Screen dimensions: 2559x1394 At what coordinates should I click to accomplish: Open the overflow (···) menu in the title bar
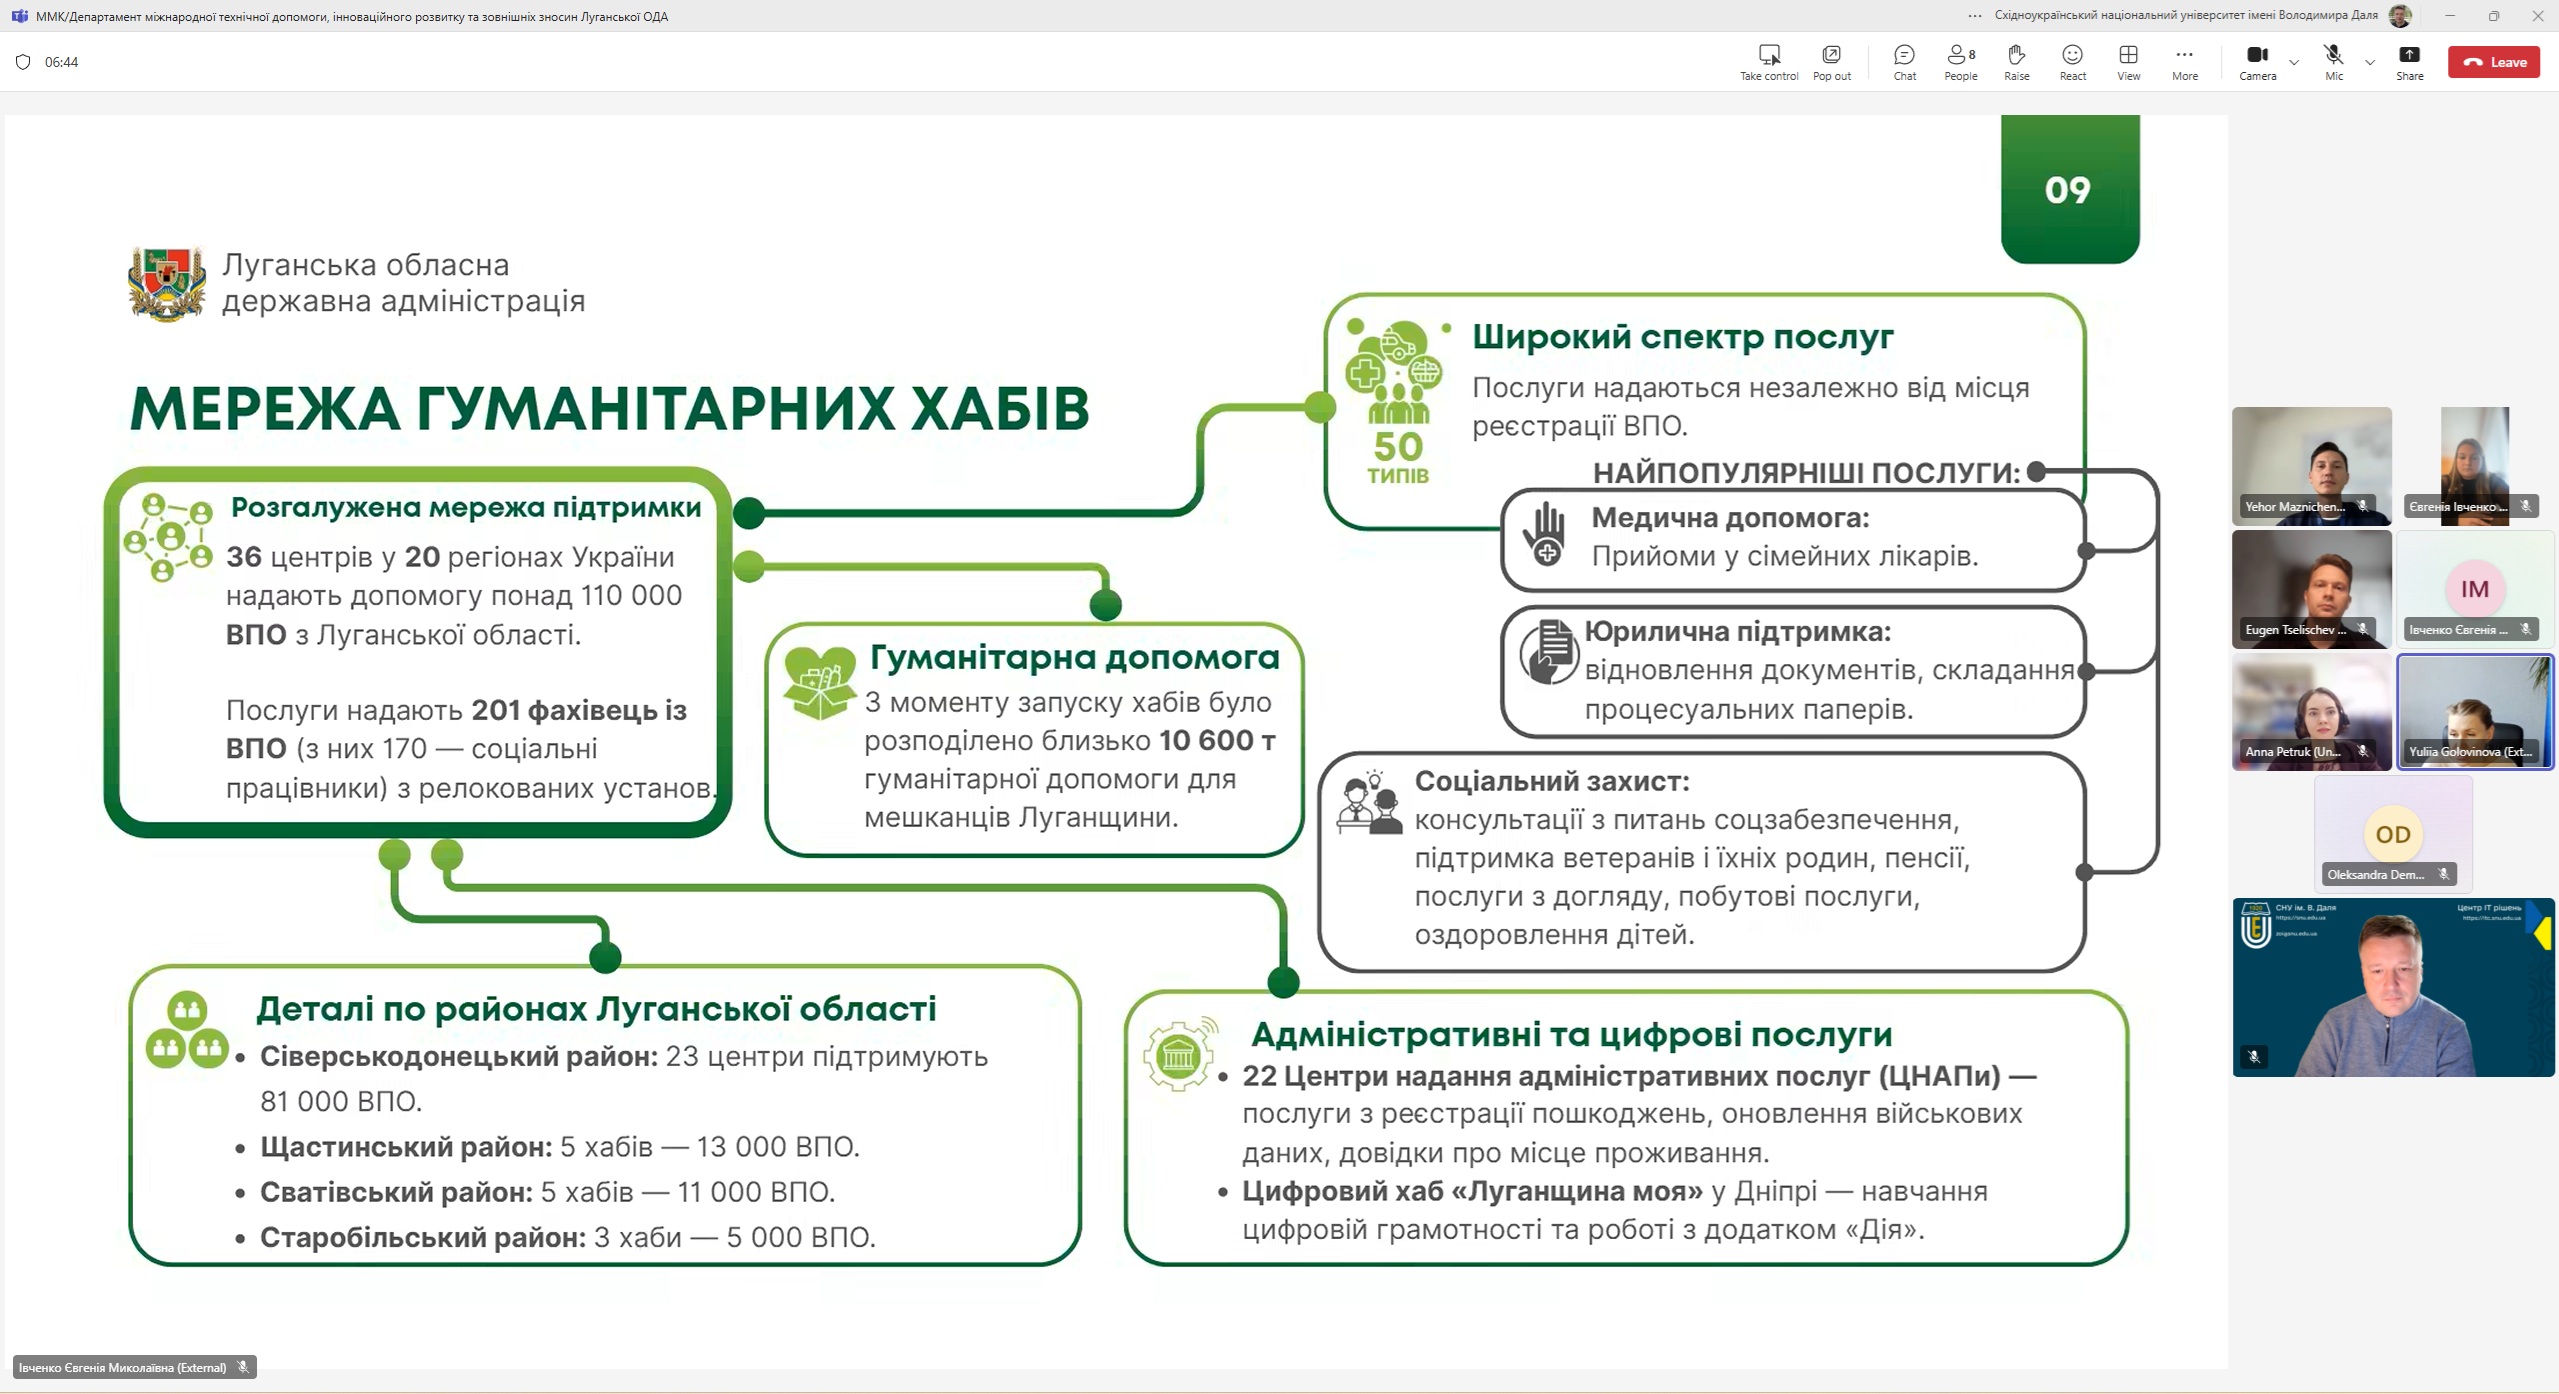1975,16
